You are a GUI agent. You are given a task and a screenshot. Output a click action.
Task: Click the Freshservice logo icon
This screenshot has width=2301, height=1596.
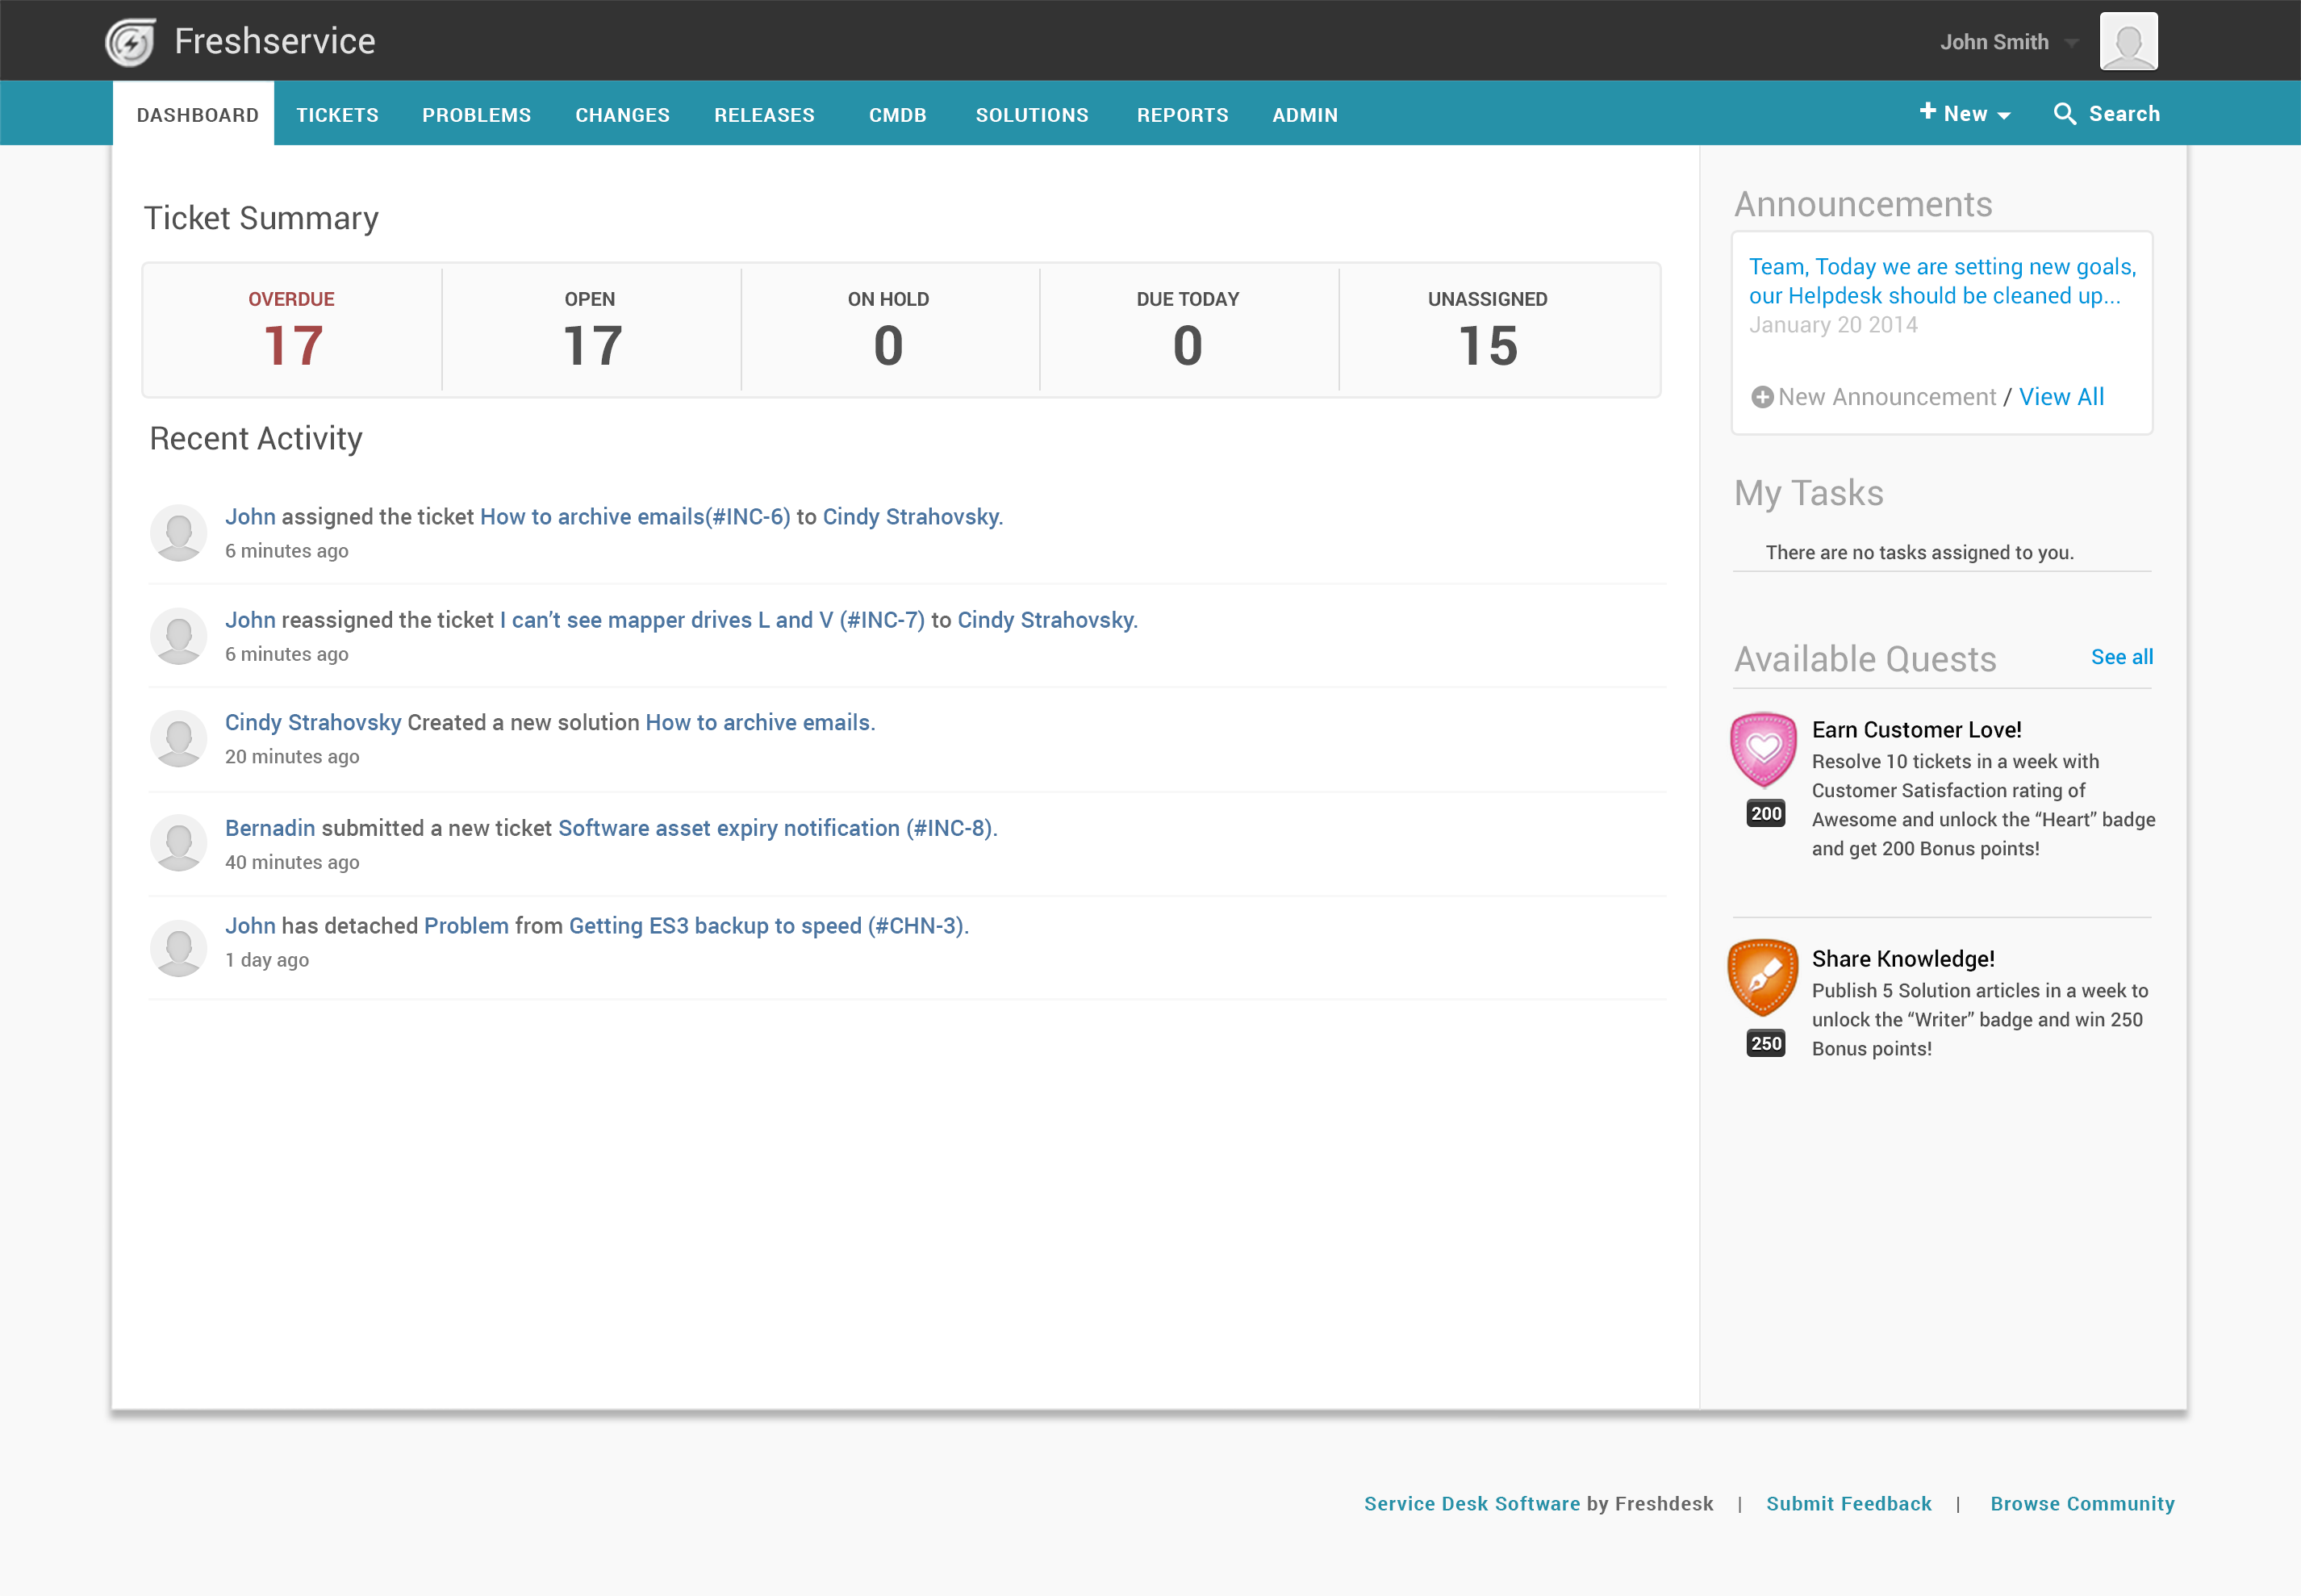131,42
